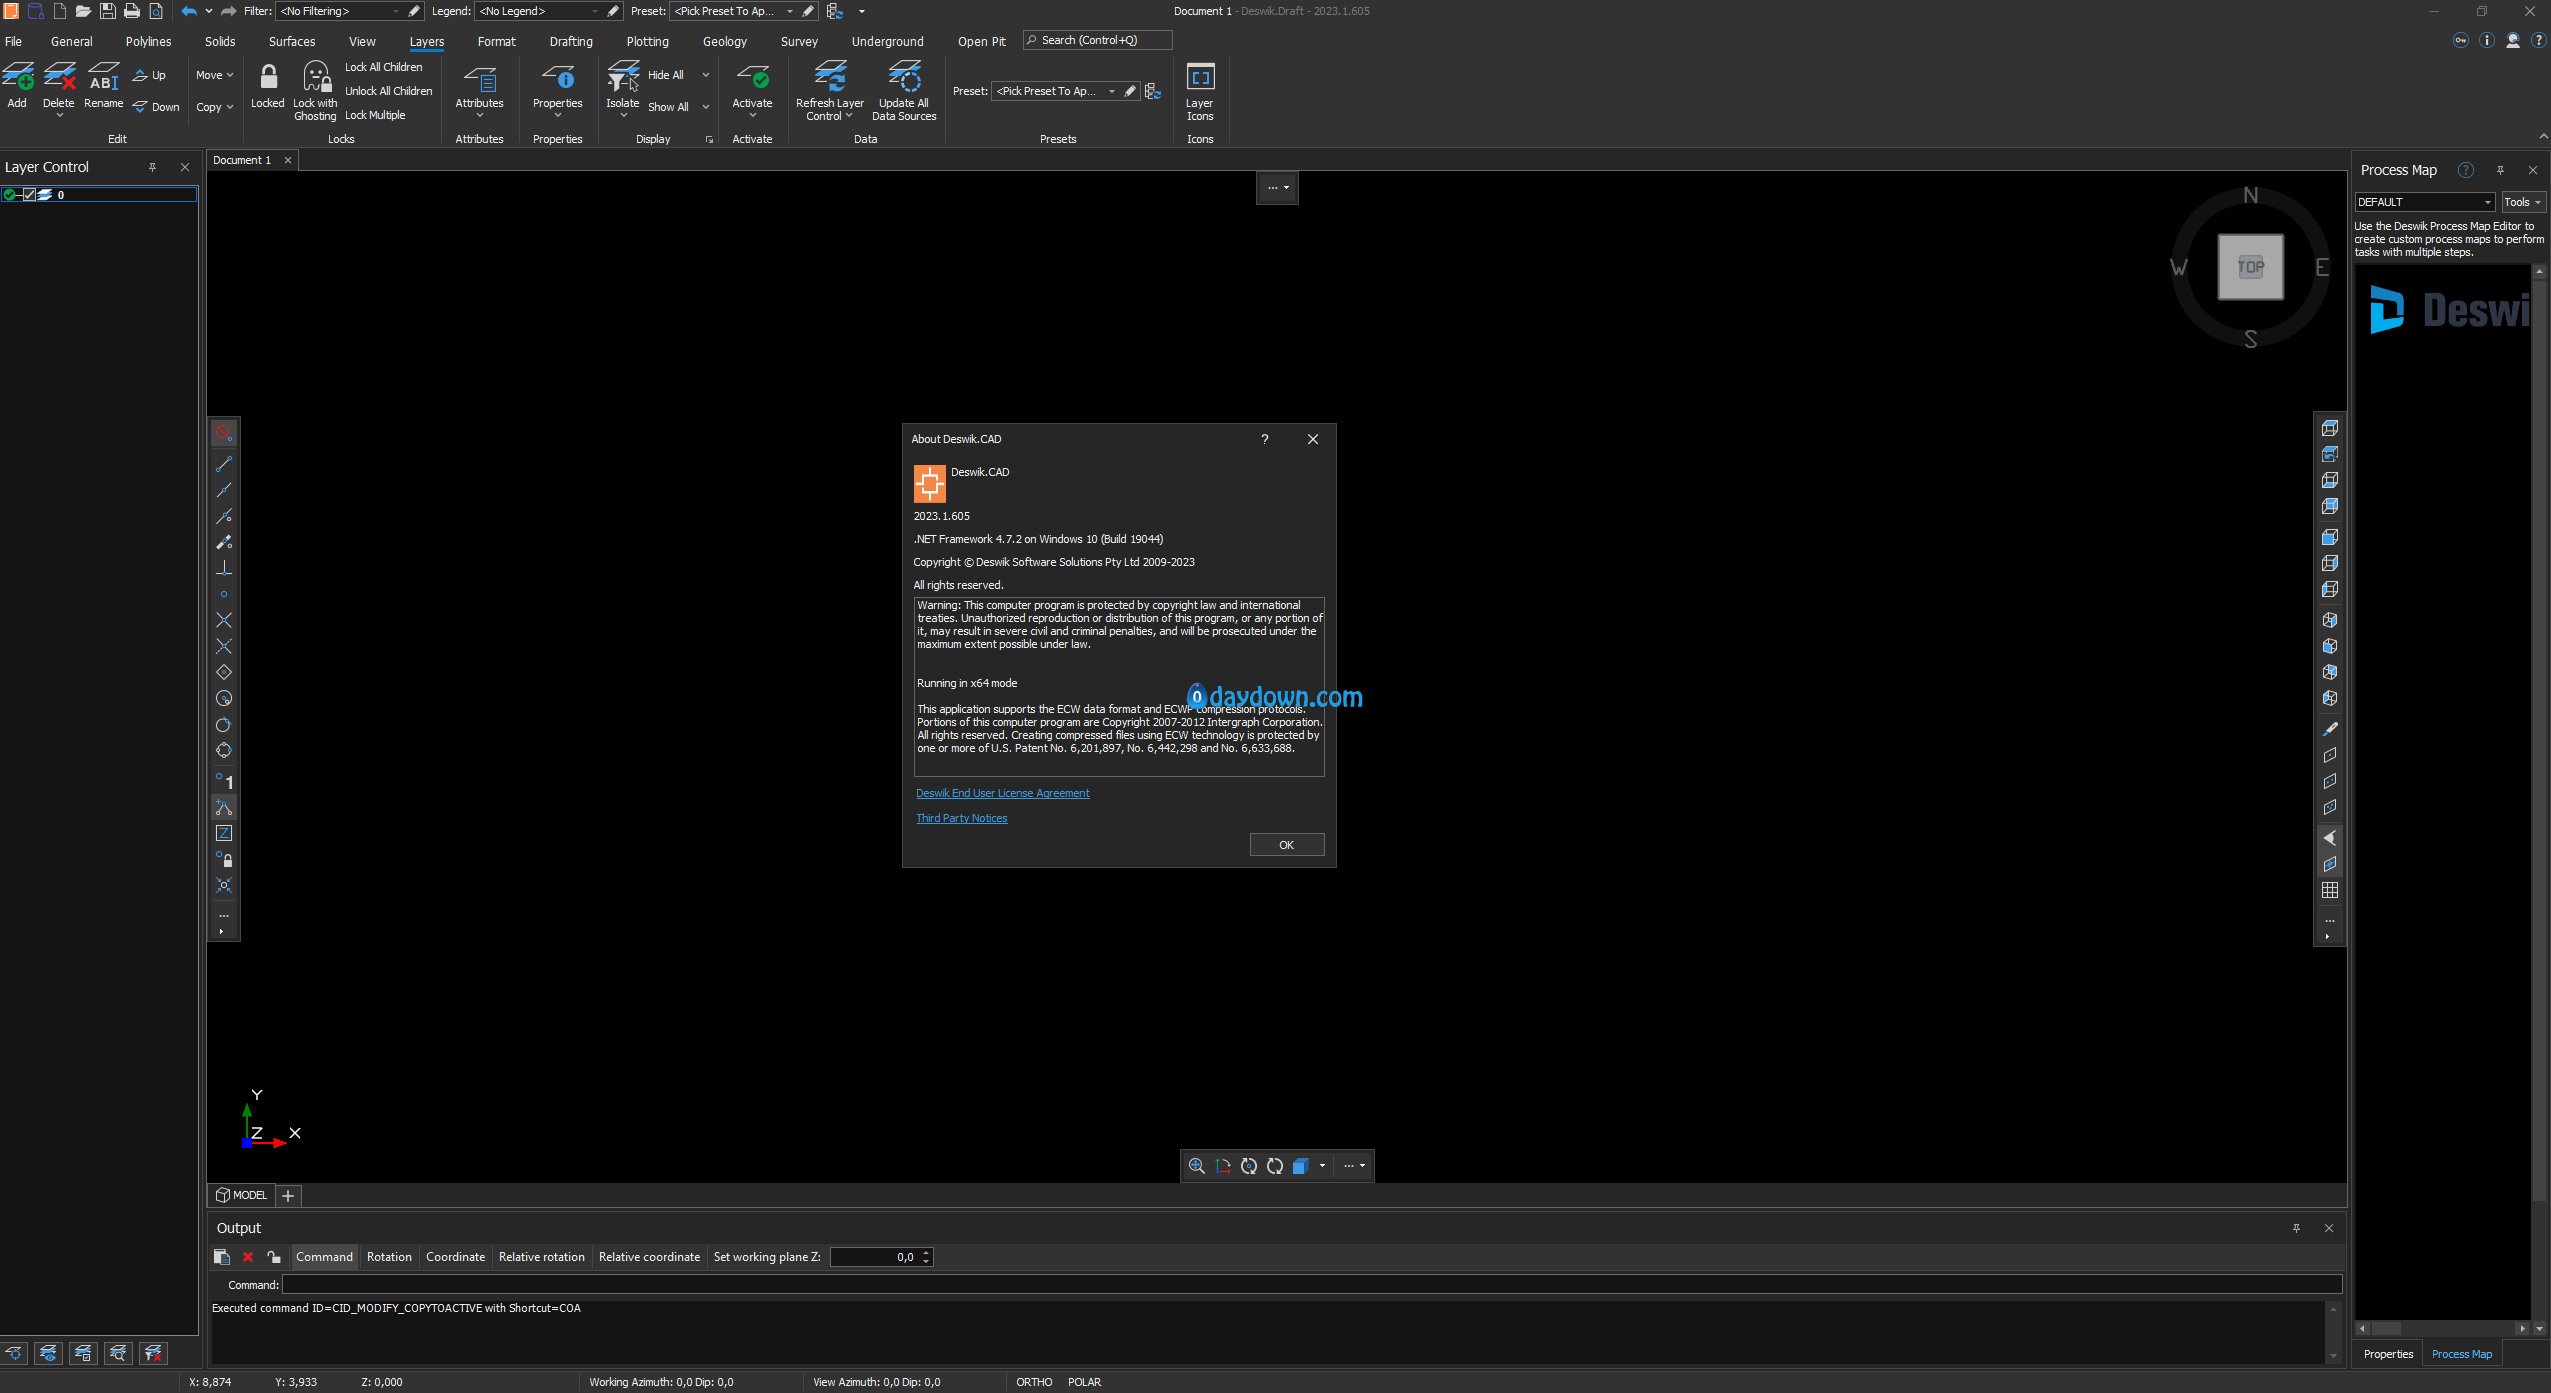The width and height of the screenshot is (2551, 1393).
Task: Click the Lock with Ghosting icon
Action: [x=316, y=77]
